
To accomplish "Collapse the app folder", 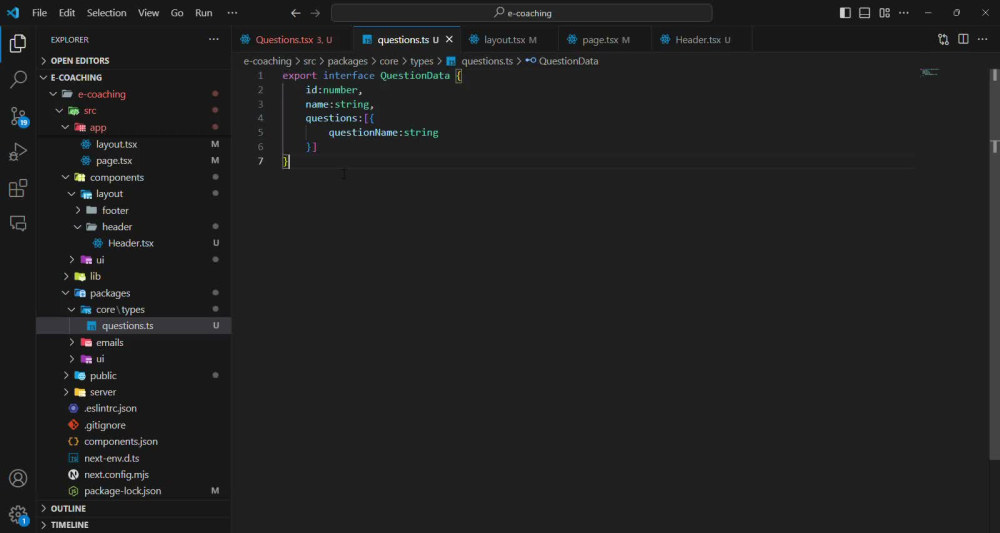I will [x=134, y=127].
